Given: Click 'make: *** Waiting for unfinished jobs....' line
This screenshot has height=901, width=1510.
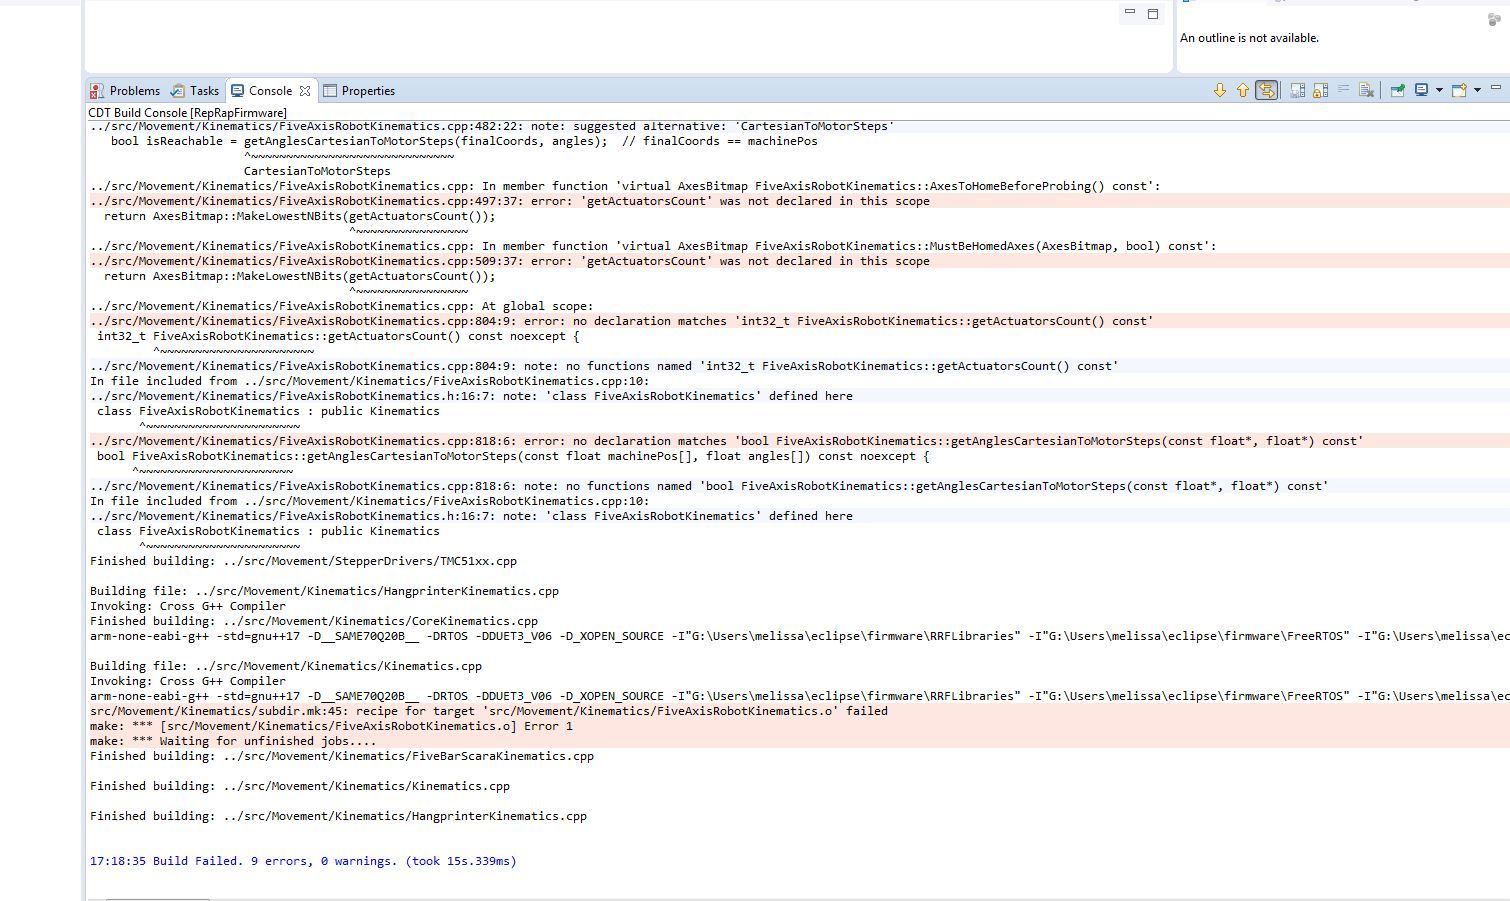Looking at the screenshot, I should pos(233,741).
